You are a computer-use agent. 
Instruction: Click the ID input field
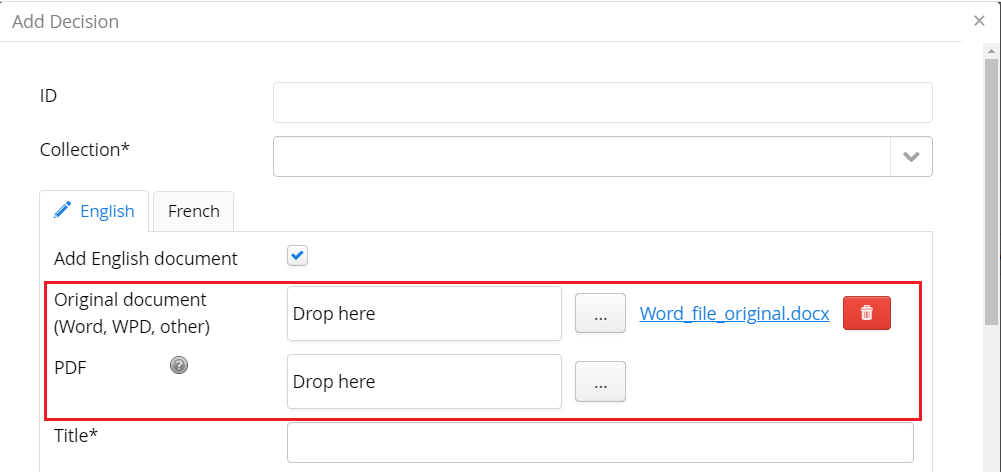(x=602, y=102)
